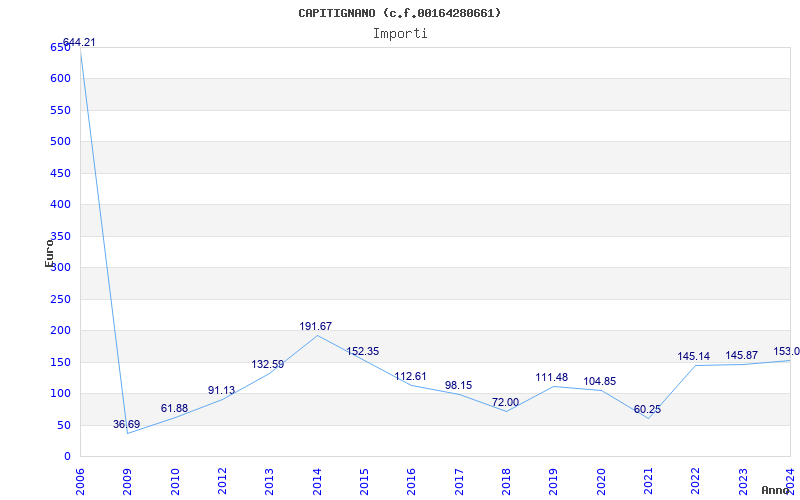Click the y-axis value 250
Image resolution: width=800 pixels, height=500 pixels.
(60, 299)
